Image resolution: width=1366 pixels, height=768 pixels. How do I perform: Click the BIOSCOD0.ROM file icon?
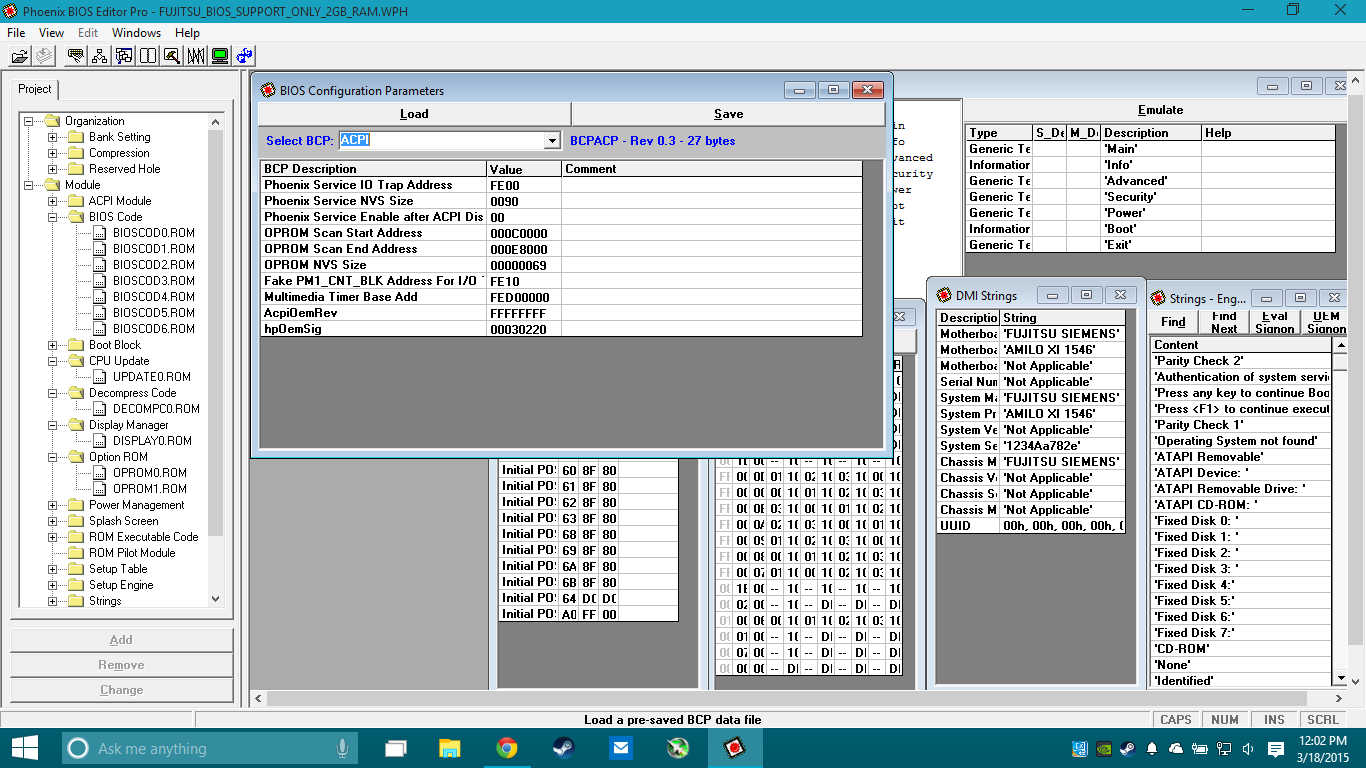click(x=100, y=233)
